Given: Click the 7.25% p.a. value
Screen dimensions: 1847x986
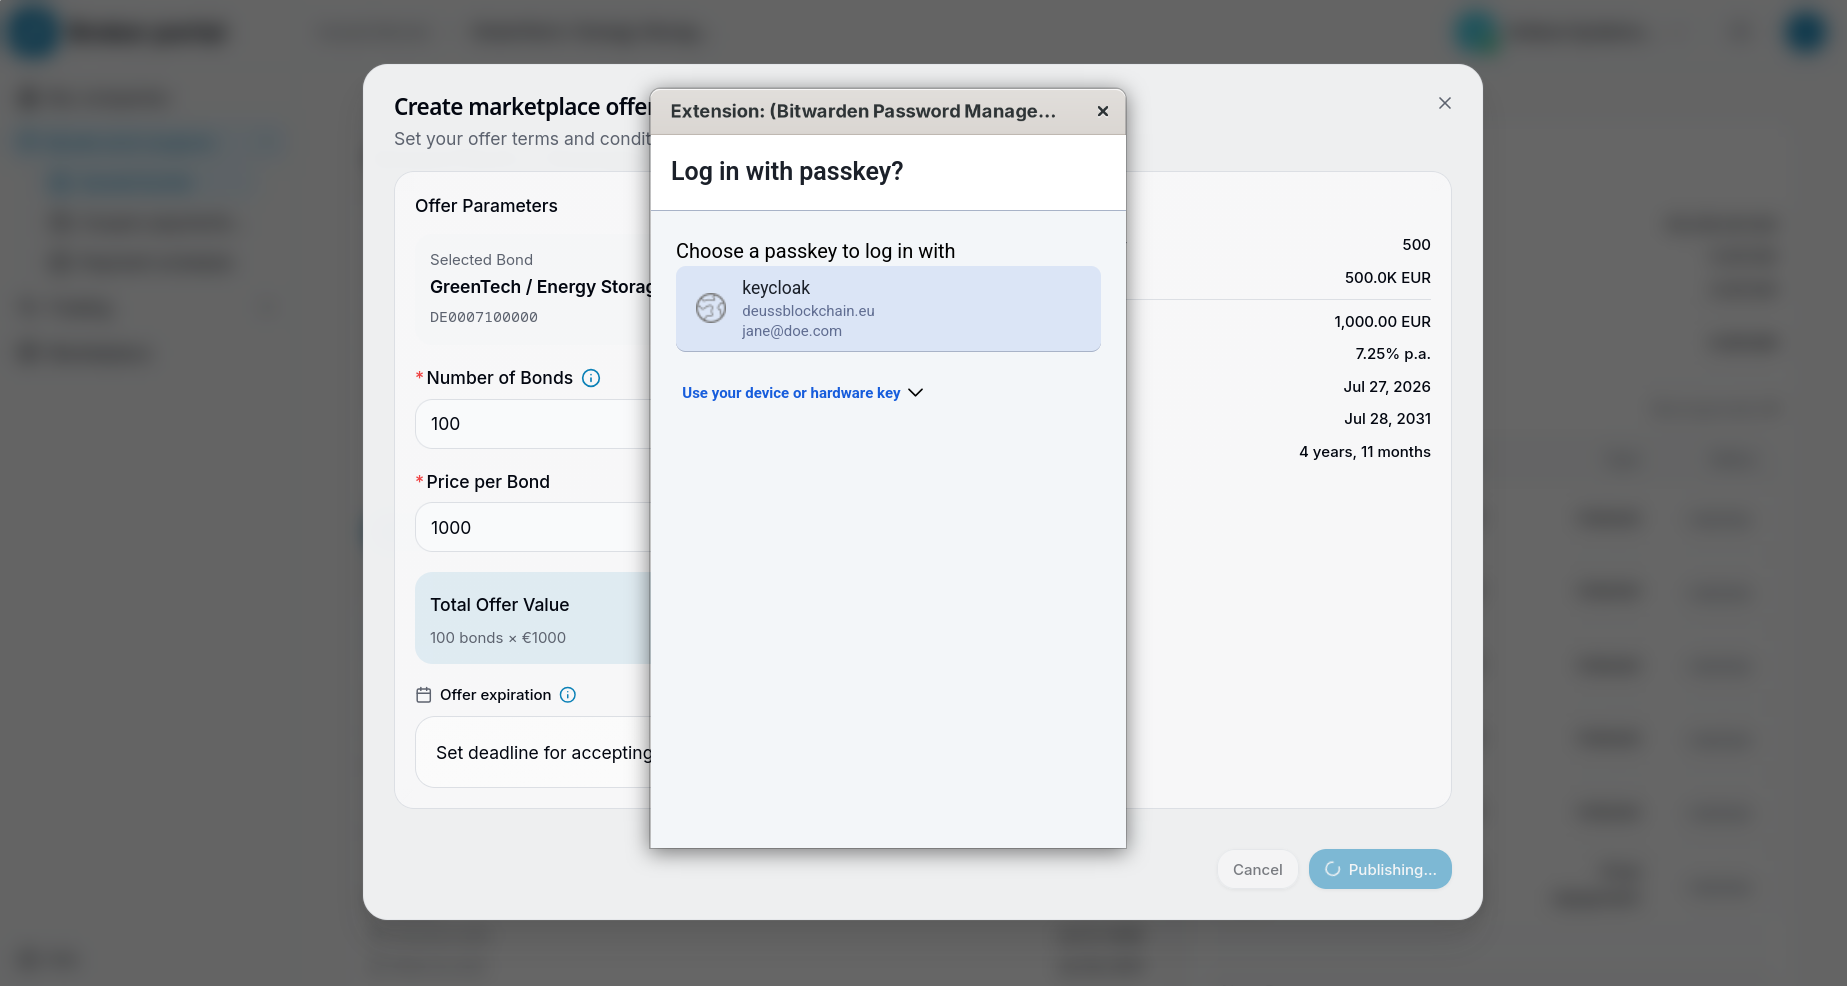Looking at the screenshot, I should [x=1393, y=354].
